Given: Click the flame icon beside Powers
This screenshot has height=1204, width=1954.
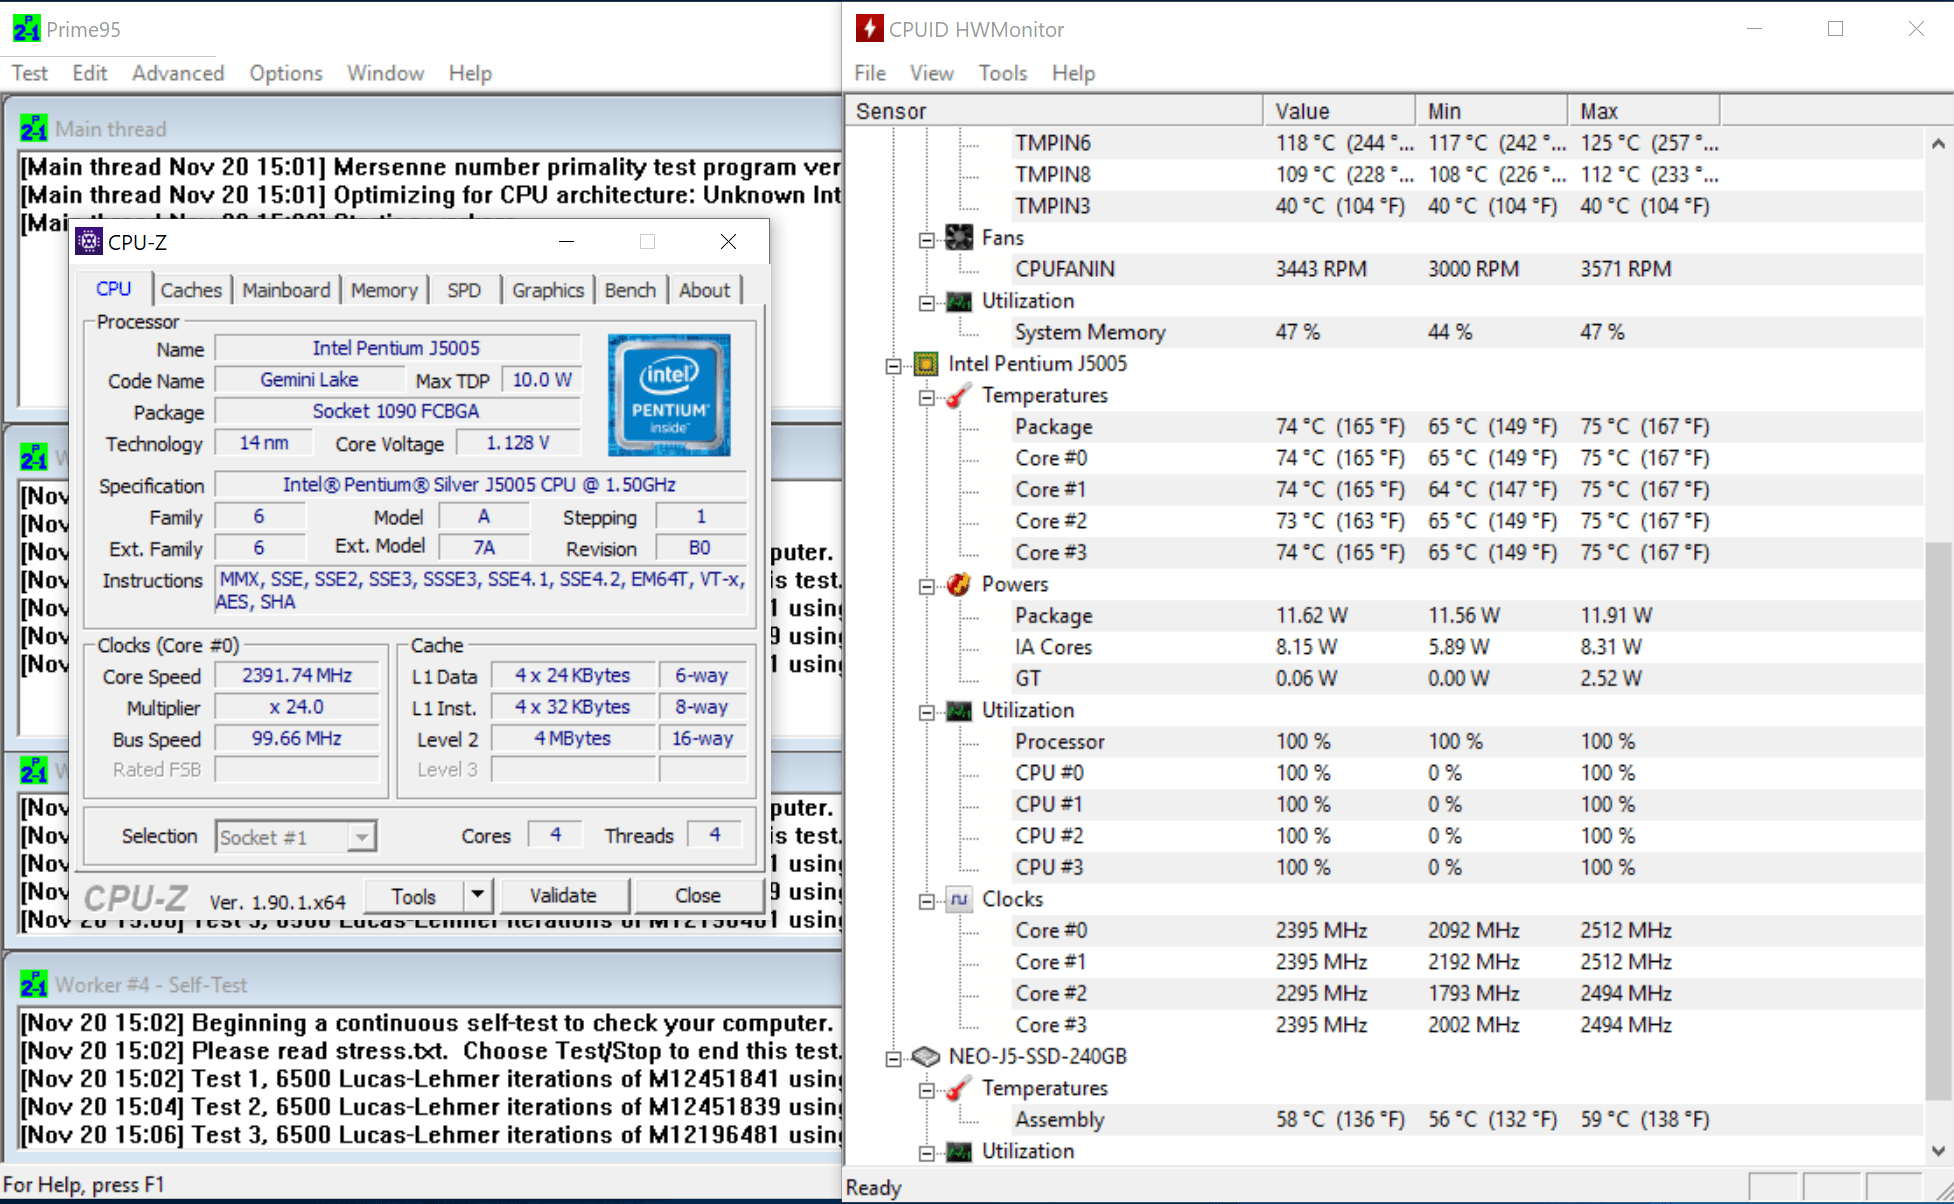Looking at the screenshot, I should 959,584.
